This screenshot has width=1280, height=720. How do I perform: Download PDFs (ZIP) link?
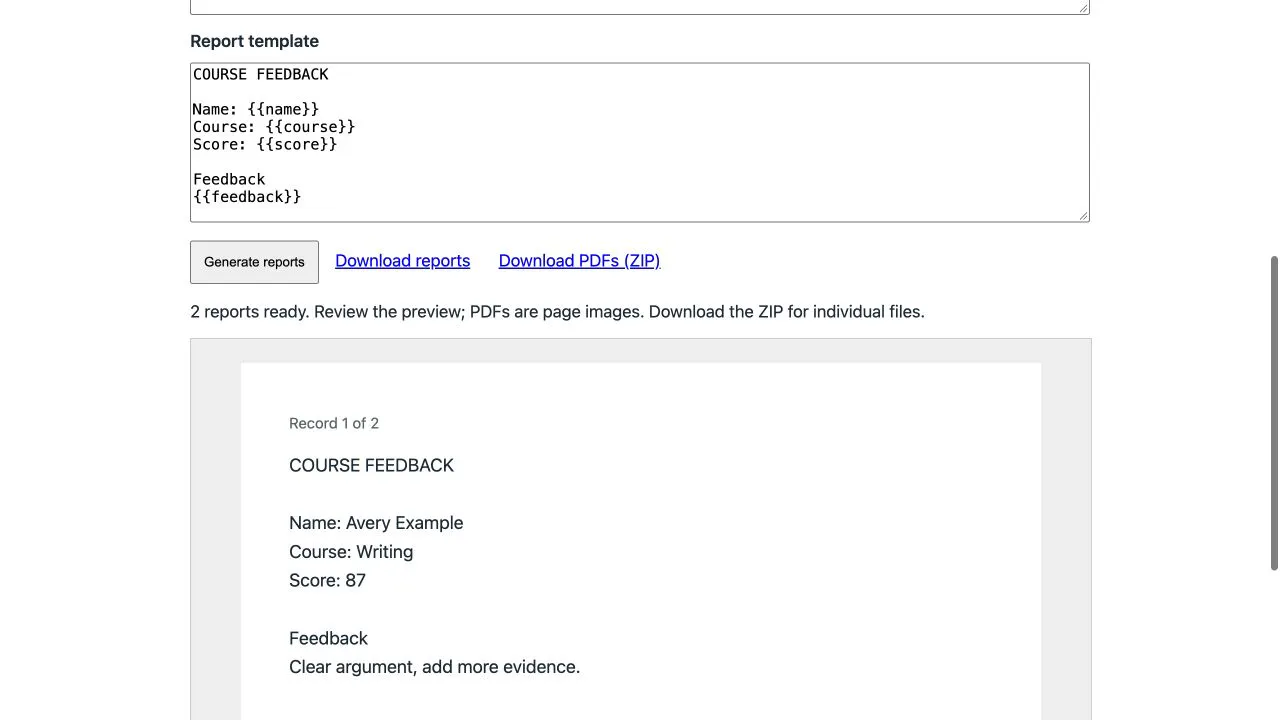point(579,261)
